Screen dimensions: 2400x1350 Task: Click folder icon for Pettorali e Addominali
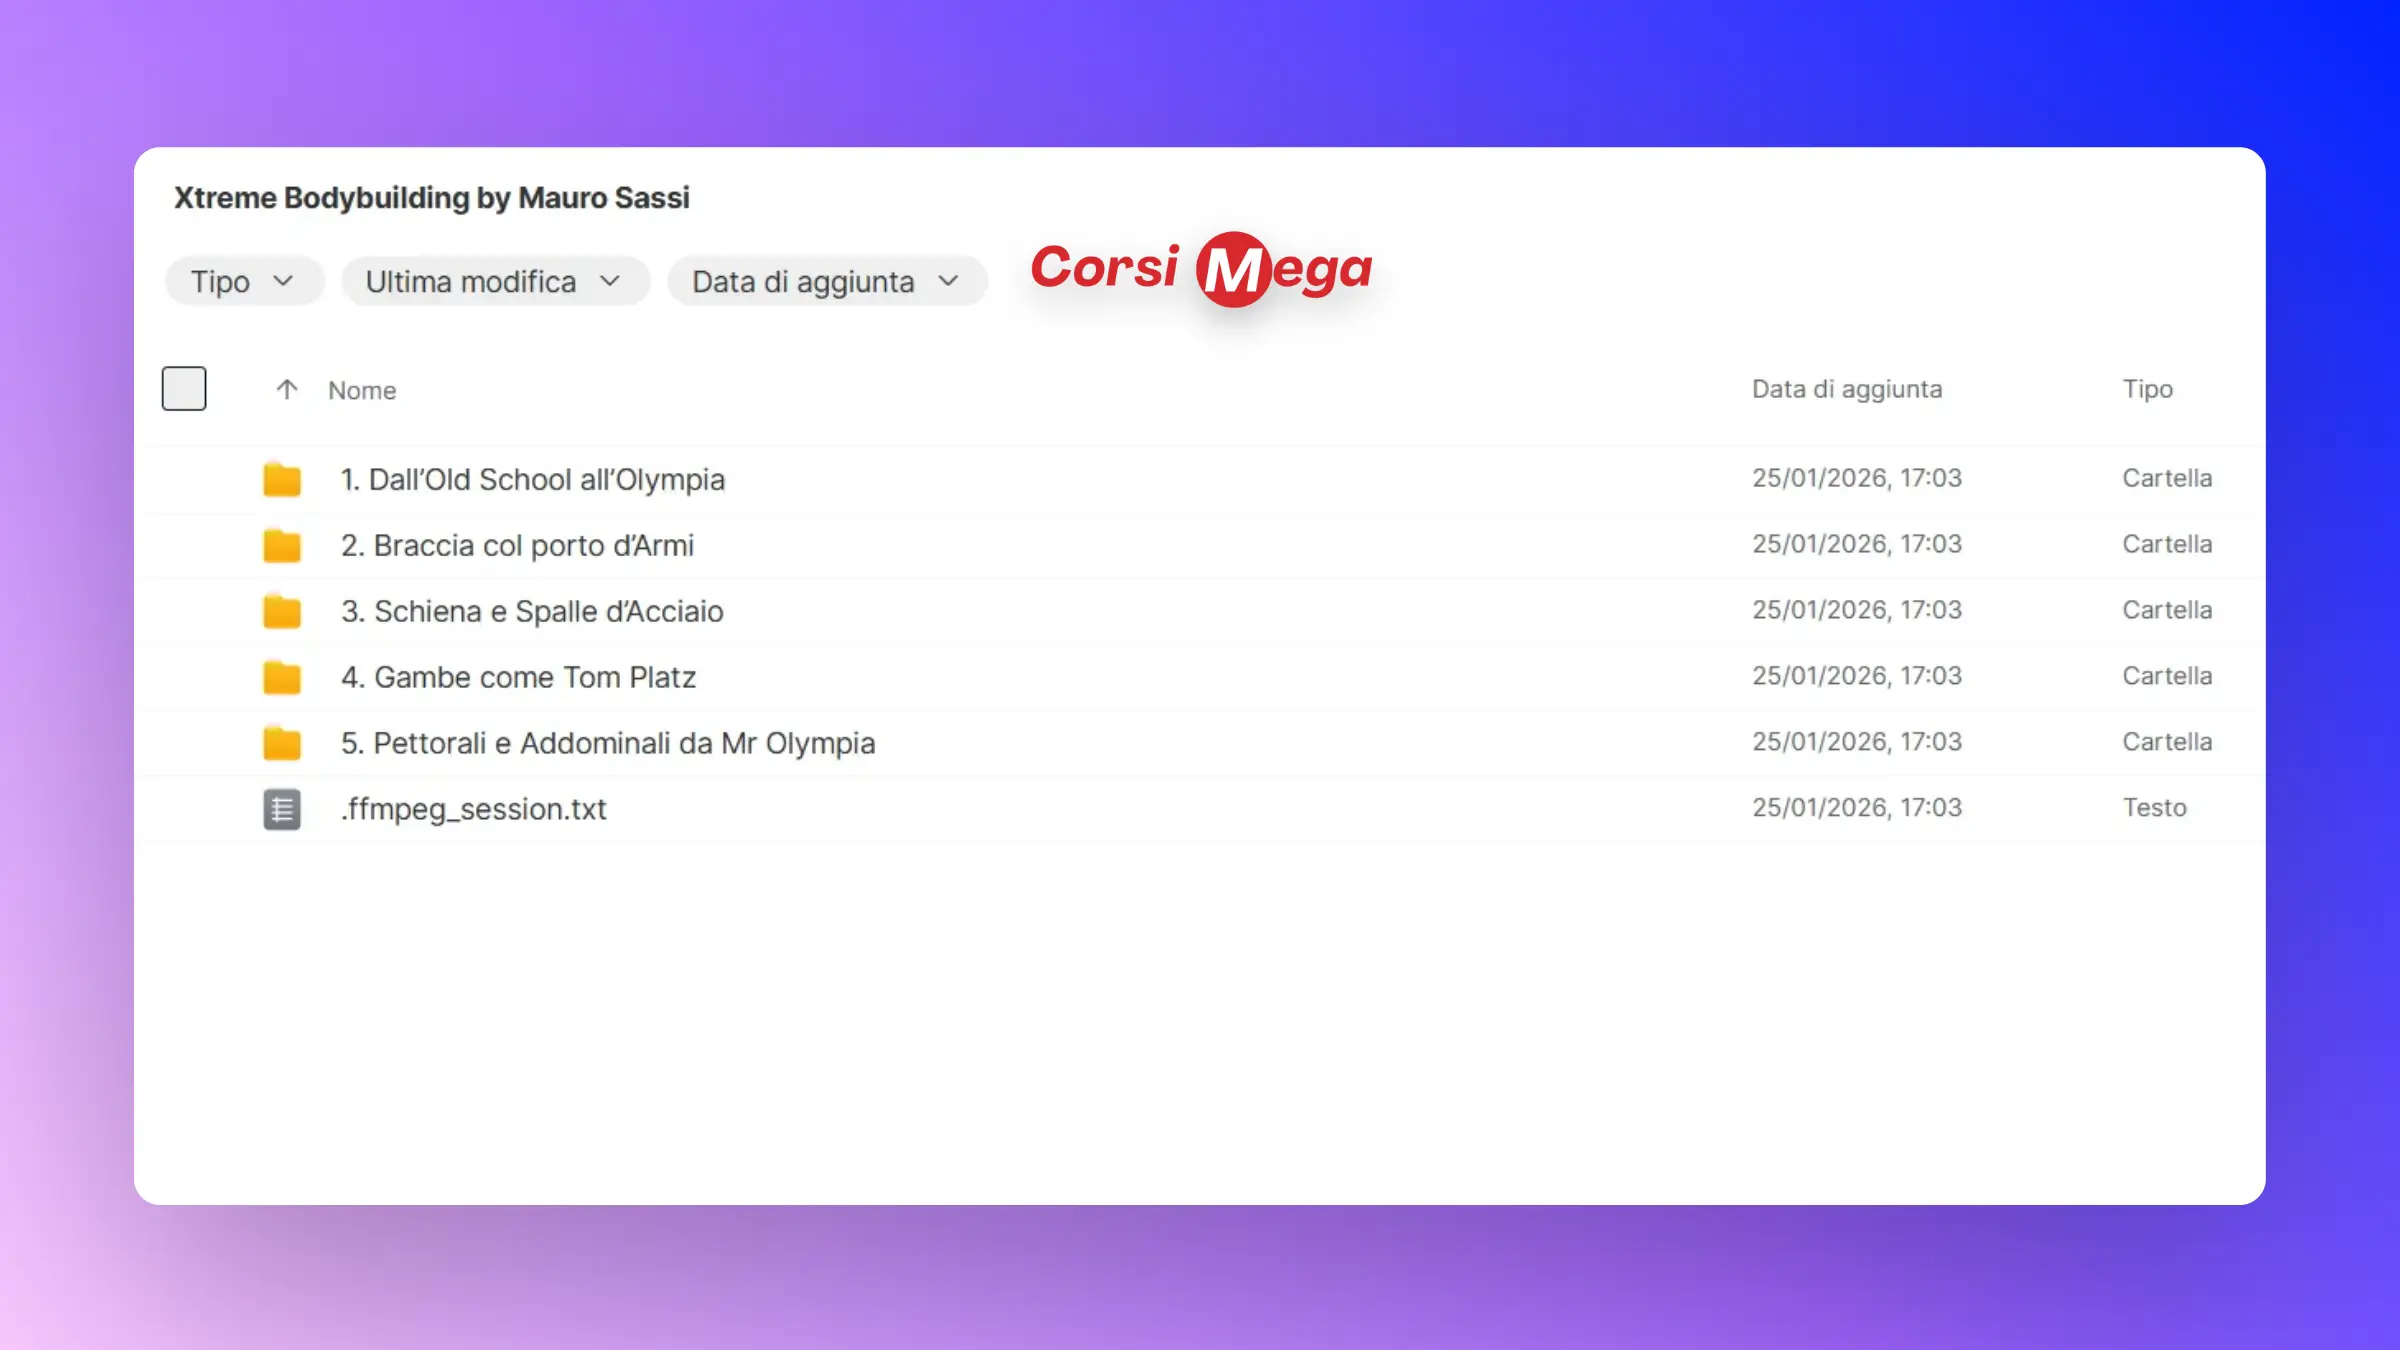(x=282, y=744)
